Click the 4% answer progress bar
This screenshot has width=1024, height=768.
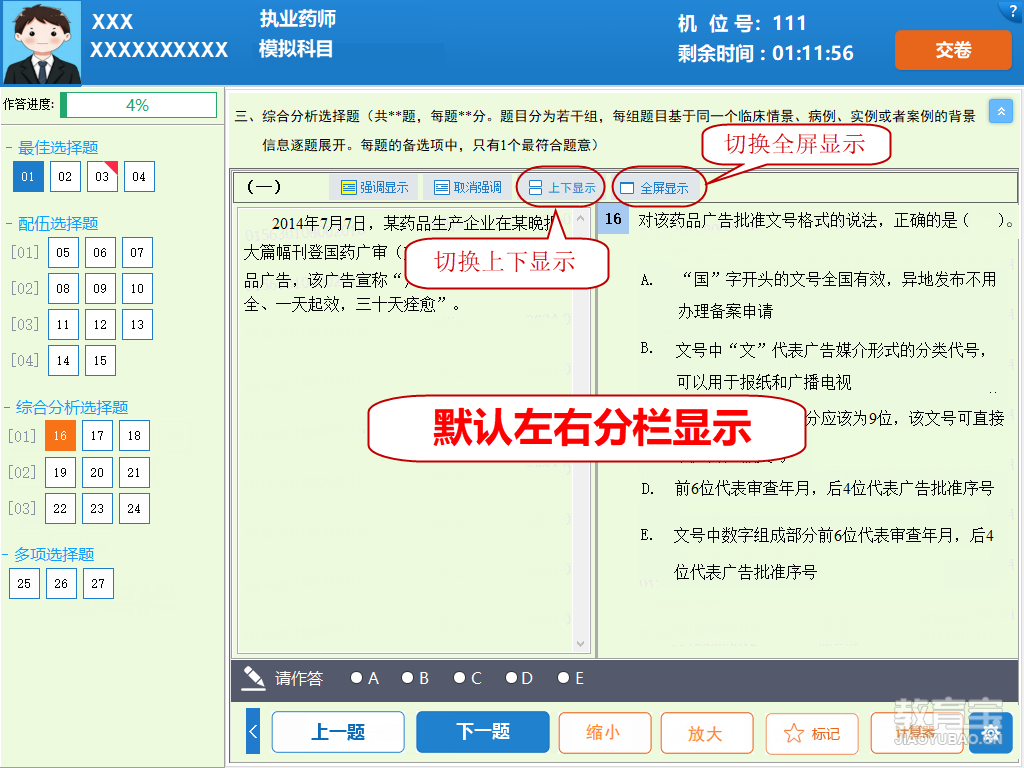[139, 103]
